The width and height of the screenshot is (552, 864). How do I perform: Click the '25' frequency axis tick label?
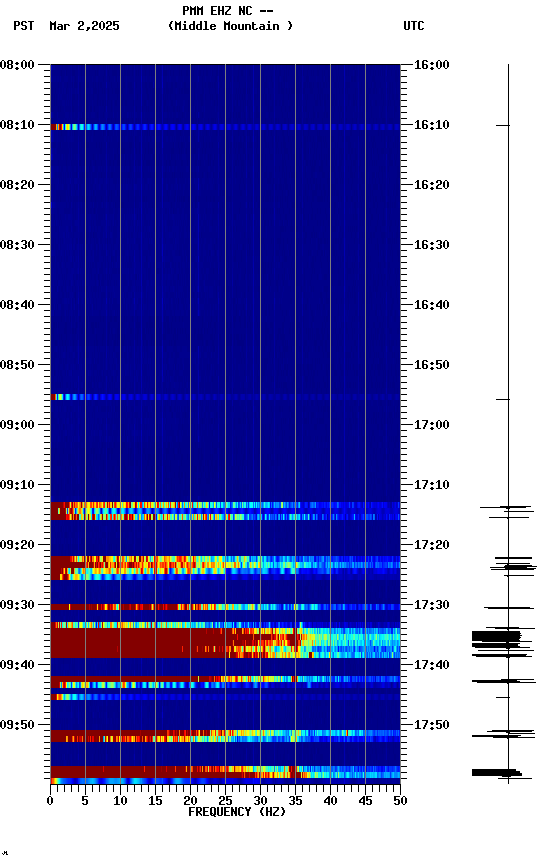click(225, 801)
